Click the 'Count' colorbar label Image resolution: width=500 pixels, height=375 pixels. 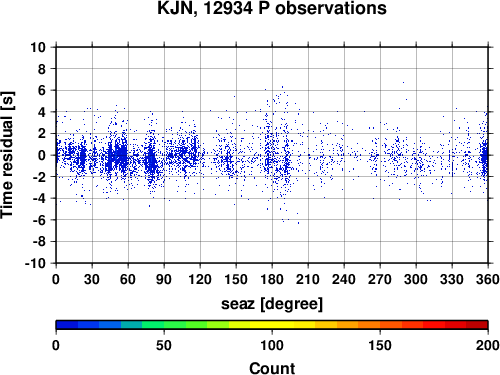pos(272,368)
